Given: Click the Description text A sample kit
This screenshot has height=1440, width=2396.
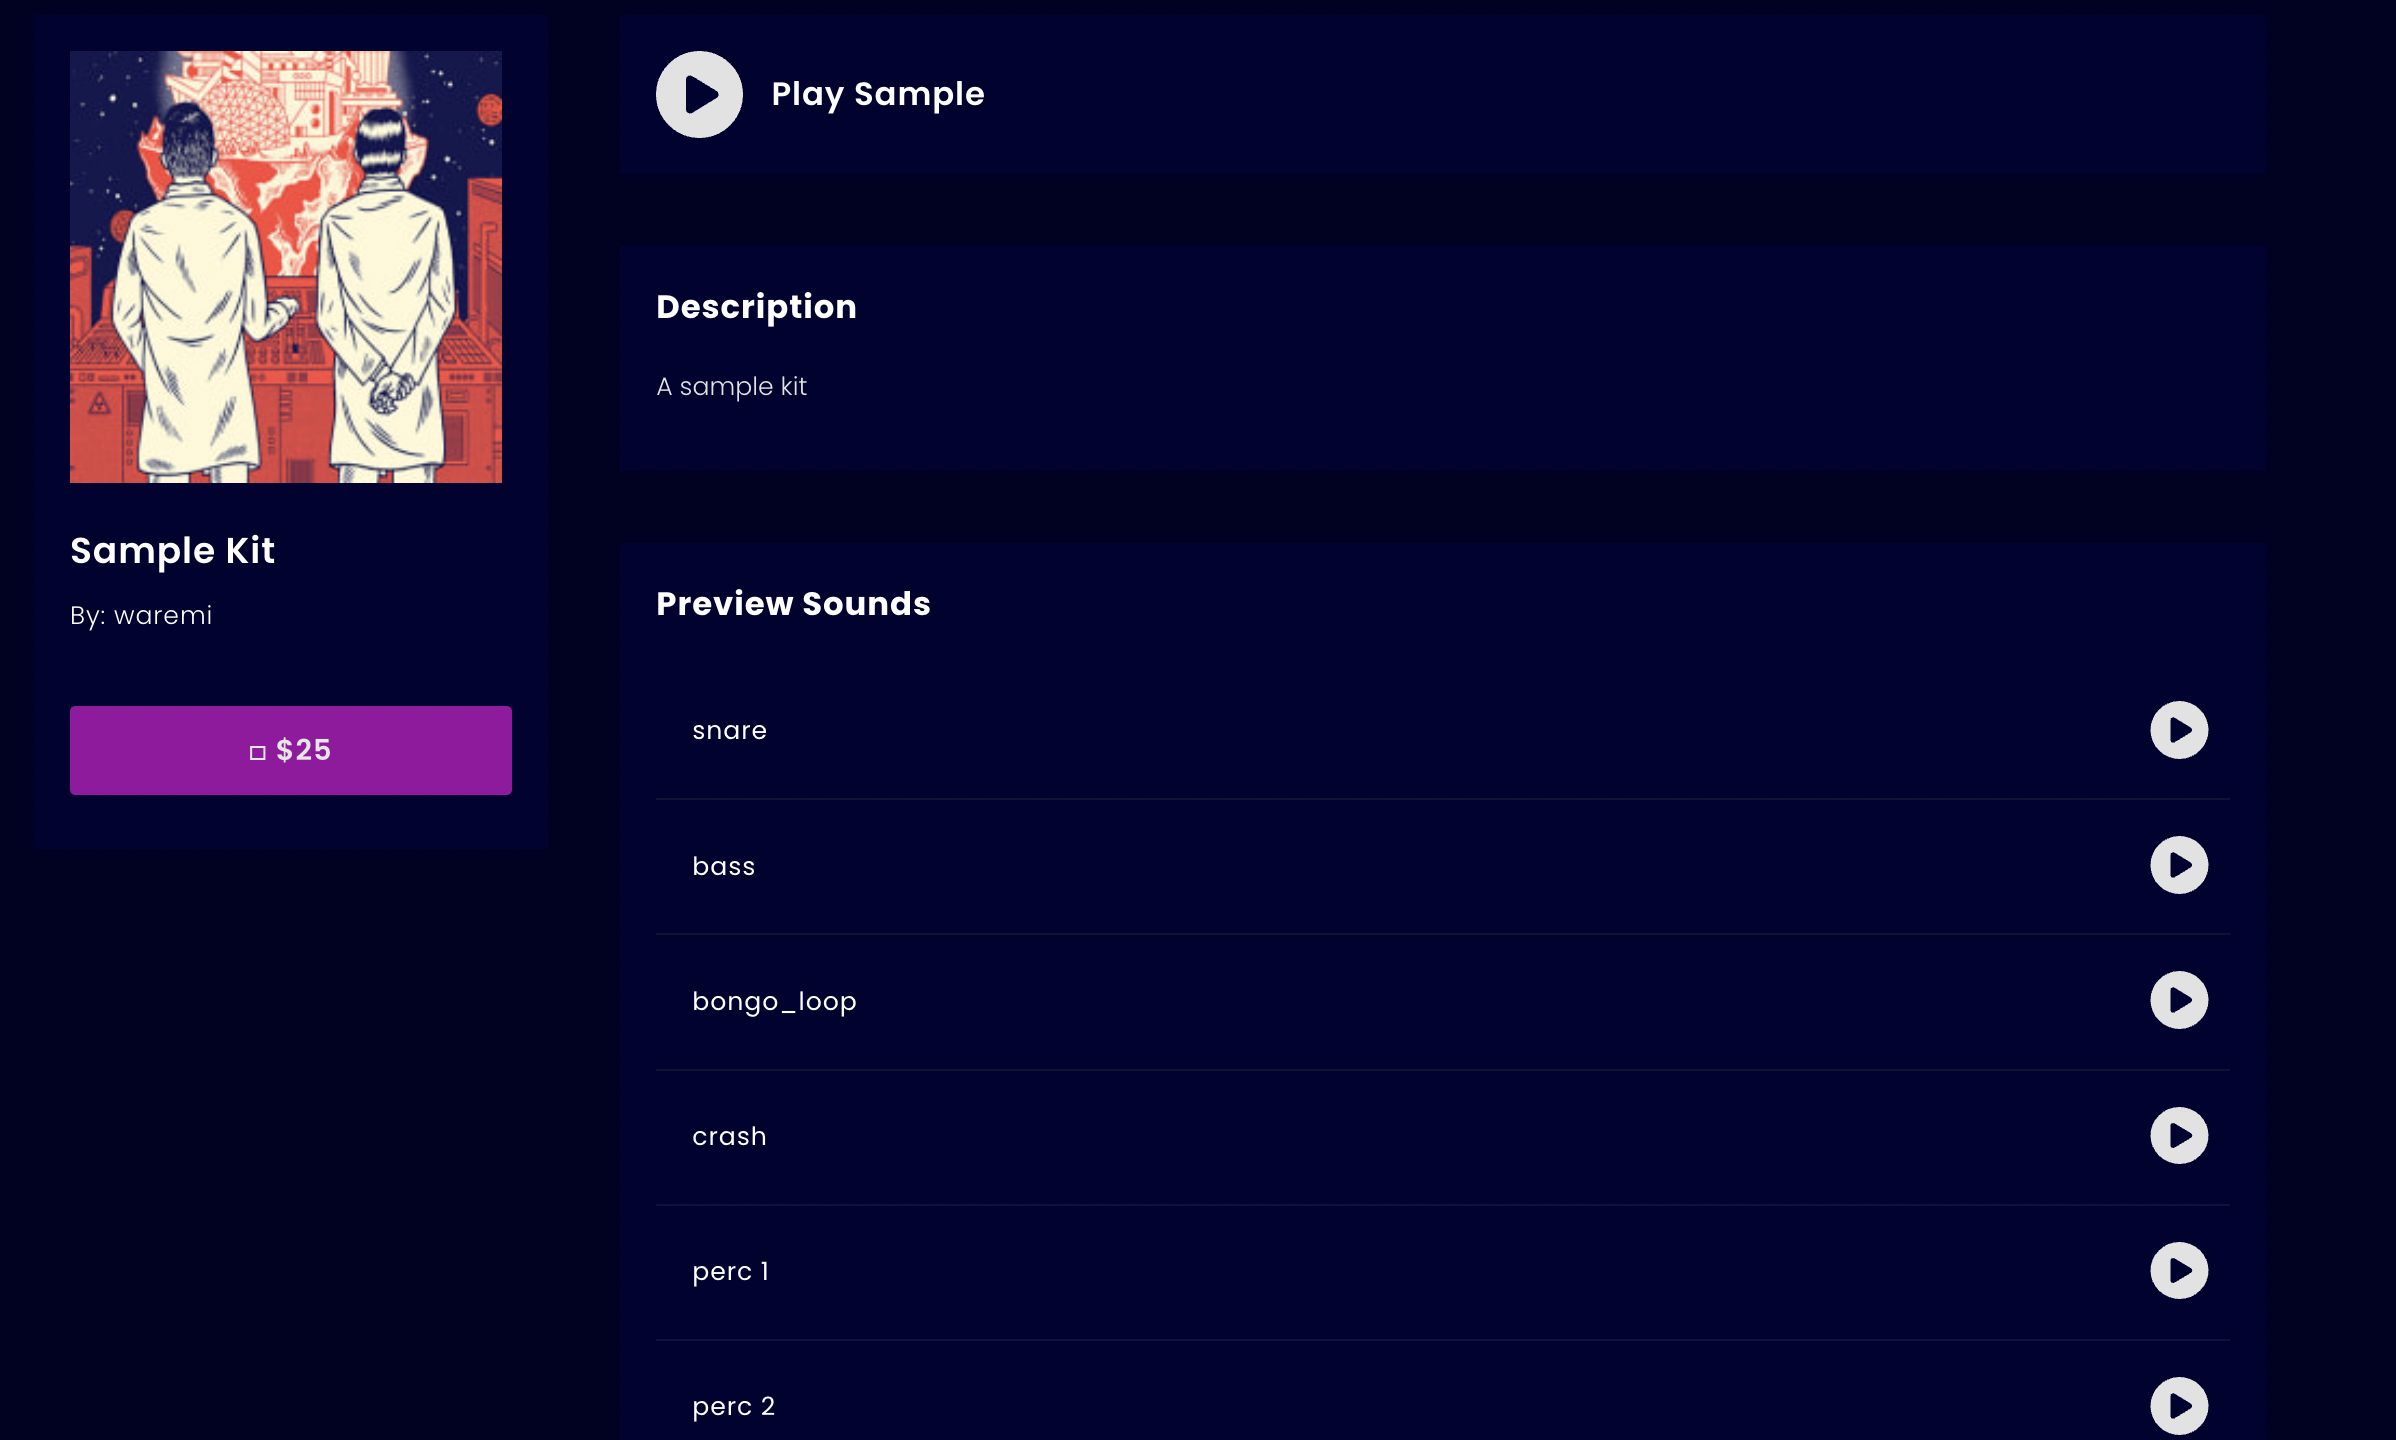Looking at the screenshot, I should click(x=731, y=386).
